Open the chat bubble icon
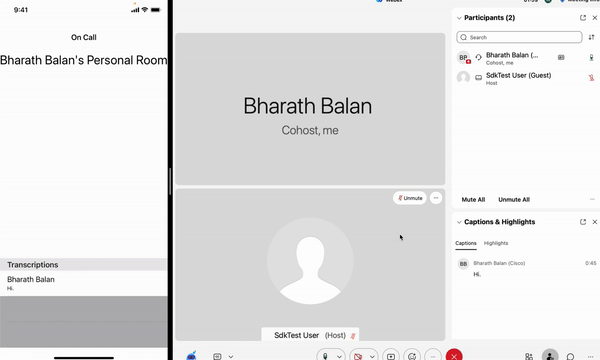This screenshot has height=360, width=600. pyautogui.click(x=570, y=356)
